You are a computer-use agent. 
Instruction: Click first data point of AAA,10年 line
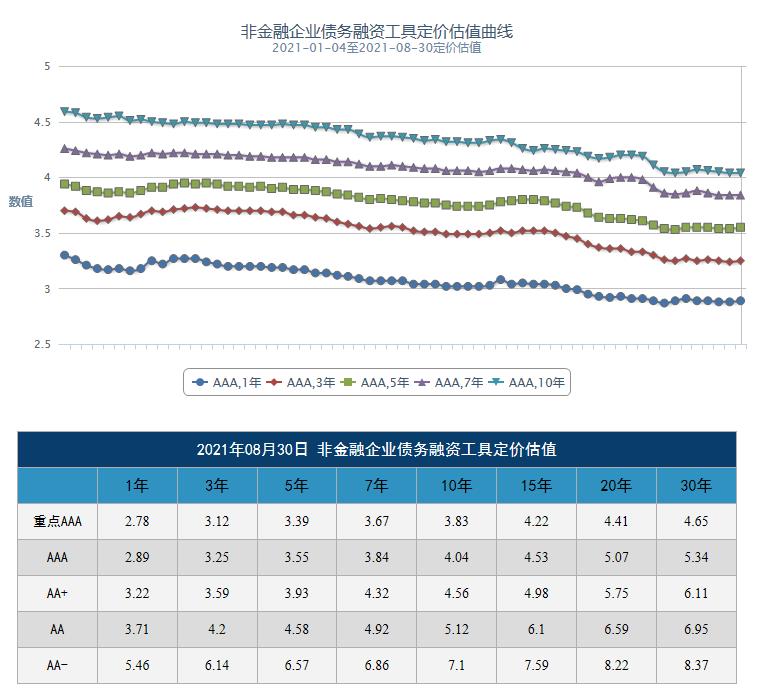[65, 111]
